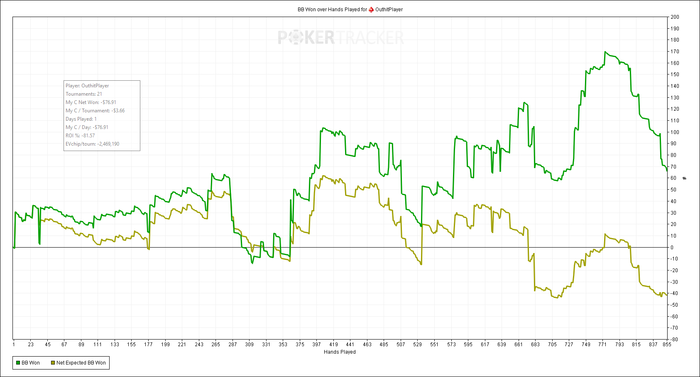Screen dimensions: 700x377
Task: Select "Player: OuthitPlayer" line in stats box
Action: pos(88,86)
